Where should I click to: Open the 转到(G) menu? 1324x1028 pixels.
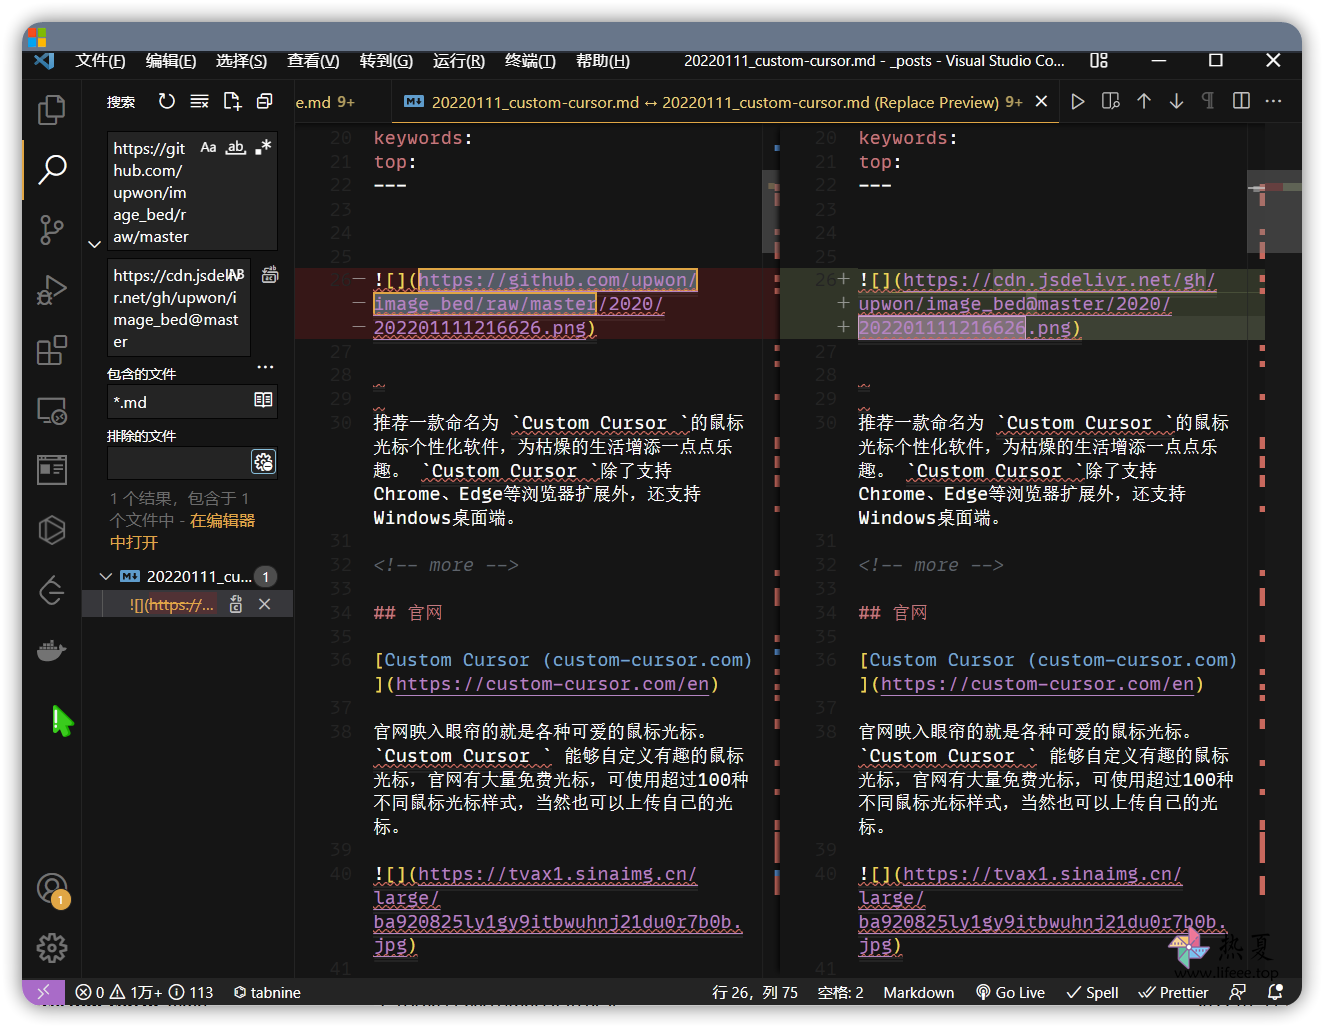point(386,60)
